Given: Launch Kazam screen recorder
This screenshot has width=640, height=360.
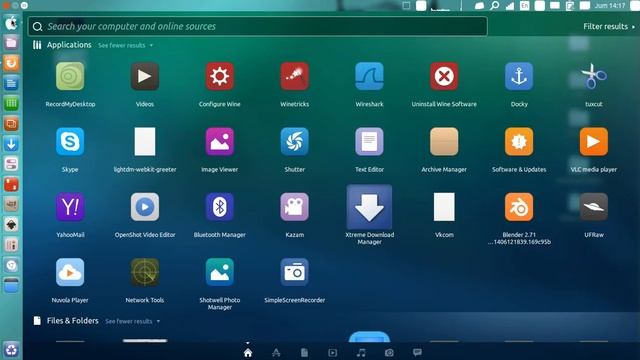Looking at the screenshot, I should click(x=294, y=207).
